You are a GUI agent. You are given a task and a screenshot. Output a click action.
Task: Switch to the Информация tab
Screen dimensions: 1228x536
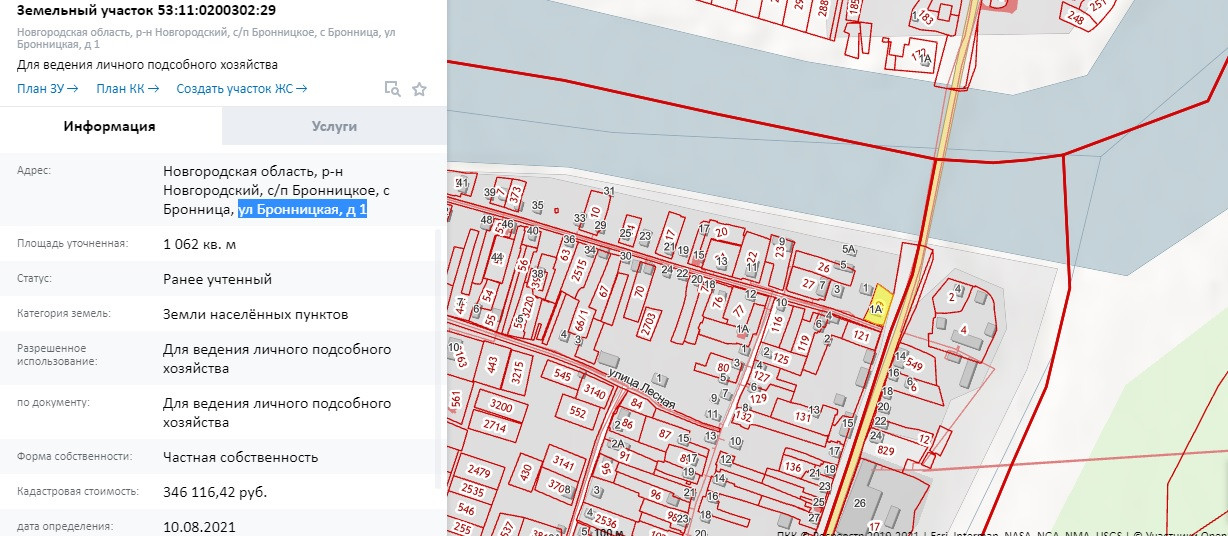(x=110, y=127)
